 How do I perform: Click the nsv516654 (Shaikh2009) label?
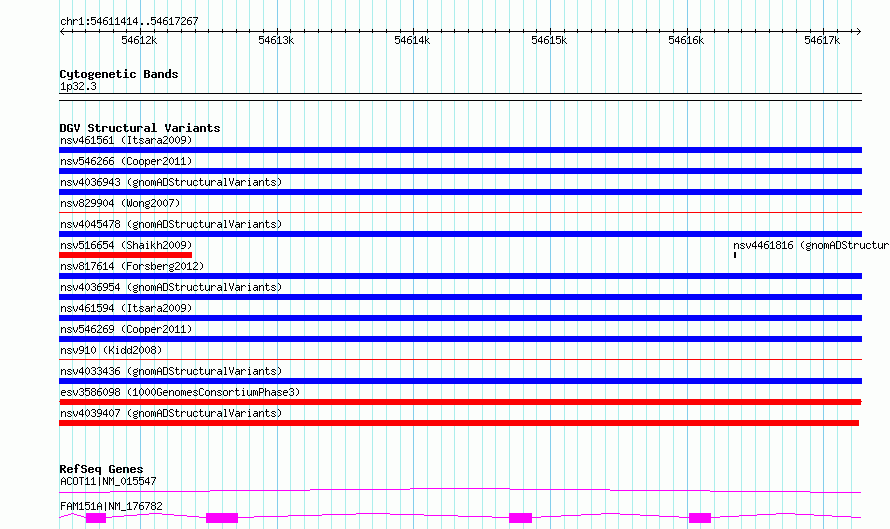click(x=126, y=245)
